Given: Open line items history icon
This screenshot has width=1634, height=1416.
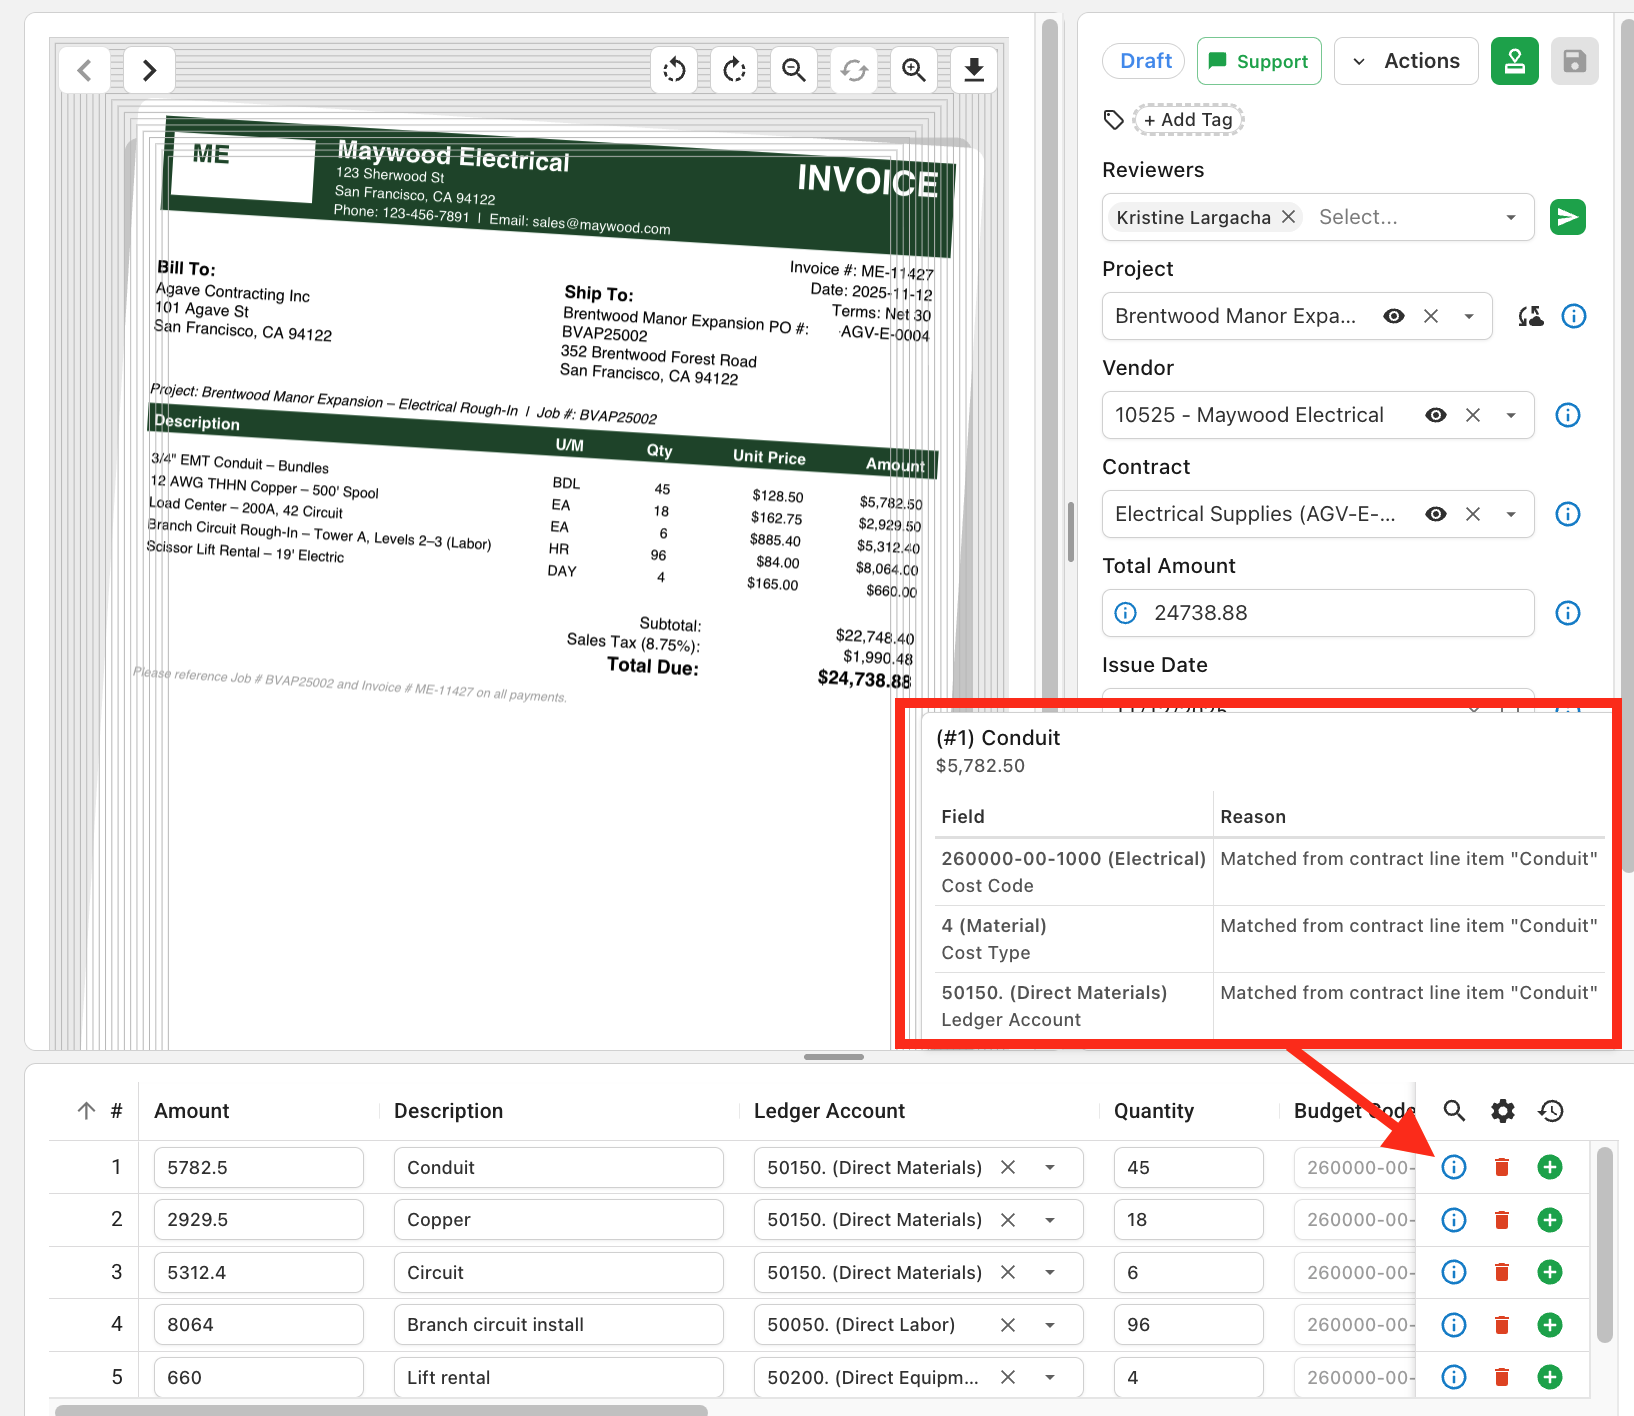Looking at the screenshot, I should [x=1551, y=1111].
